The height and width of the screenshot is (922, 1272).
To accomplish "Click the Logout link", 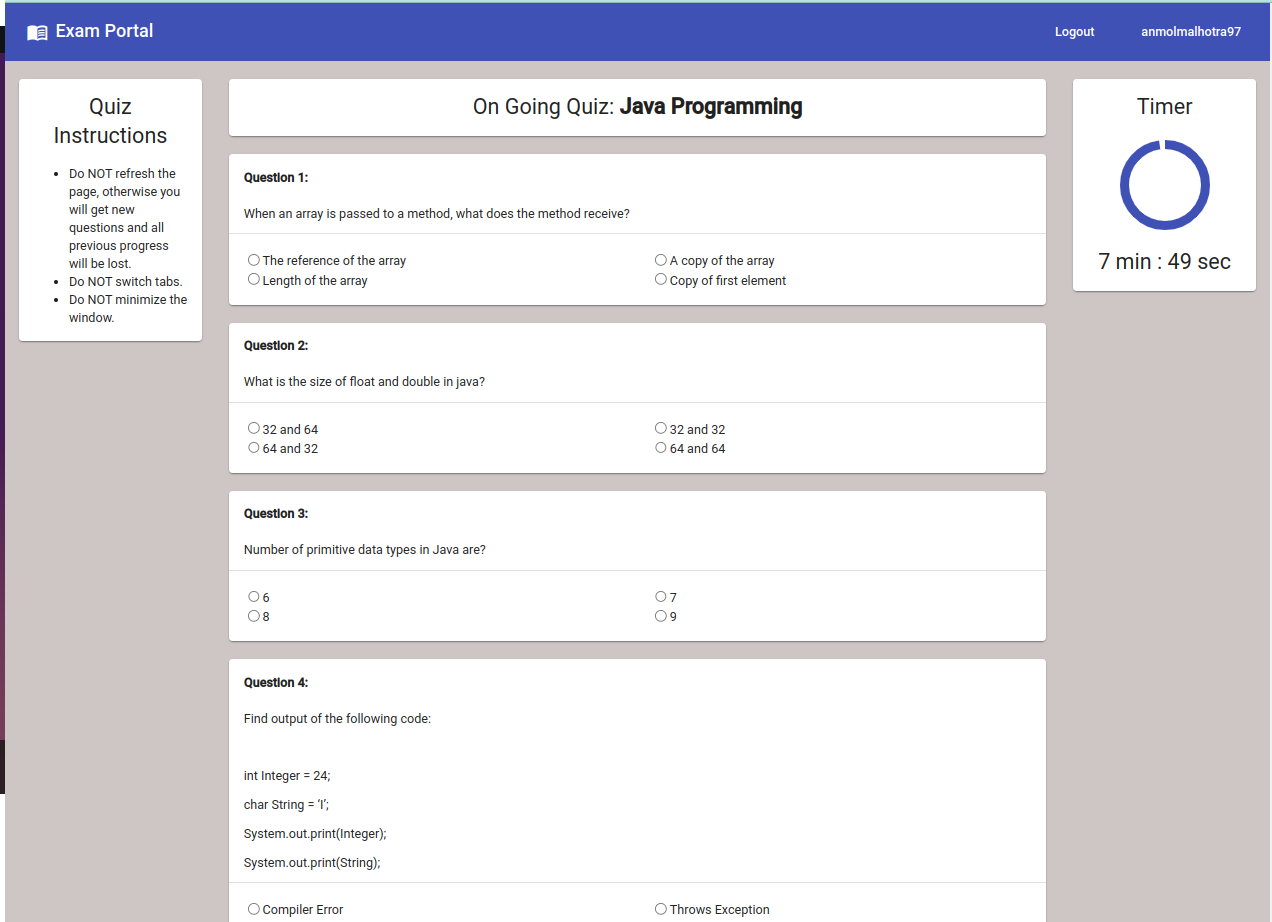I will tap(1074, 31).
